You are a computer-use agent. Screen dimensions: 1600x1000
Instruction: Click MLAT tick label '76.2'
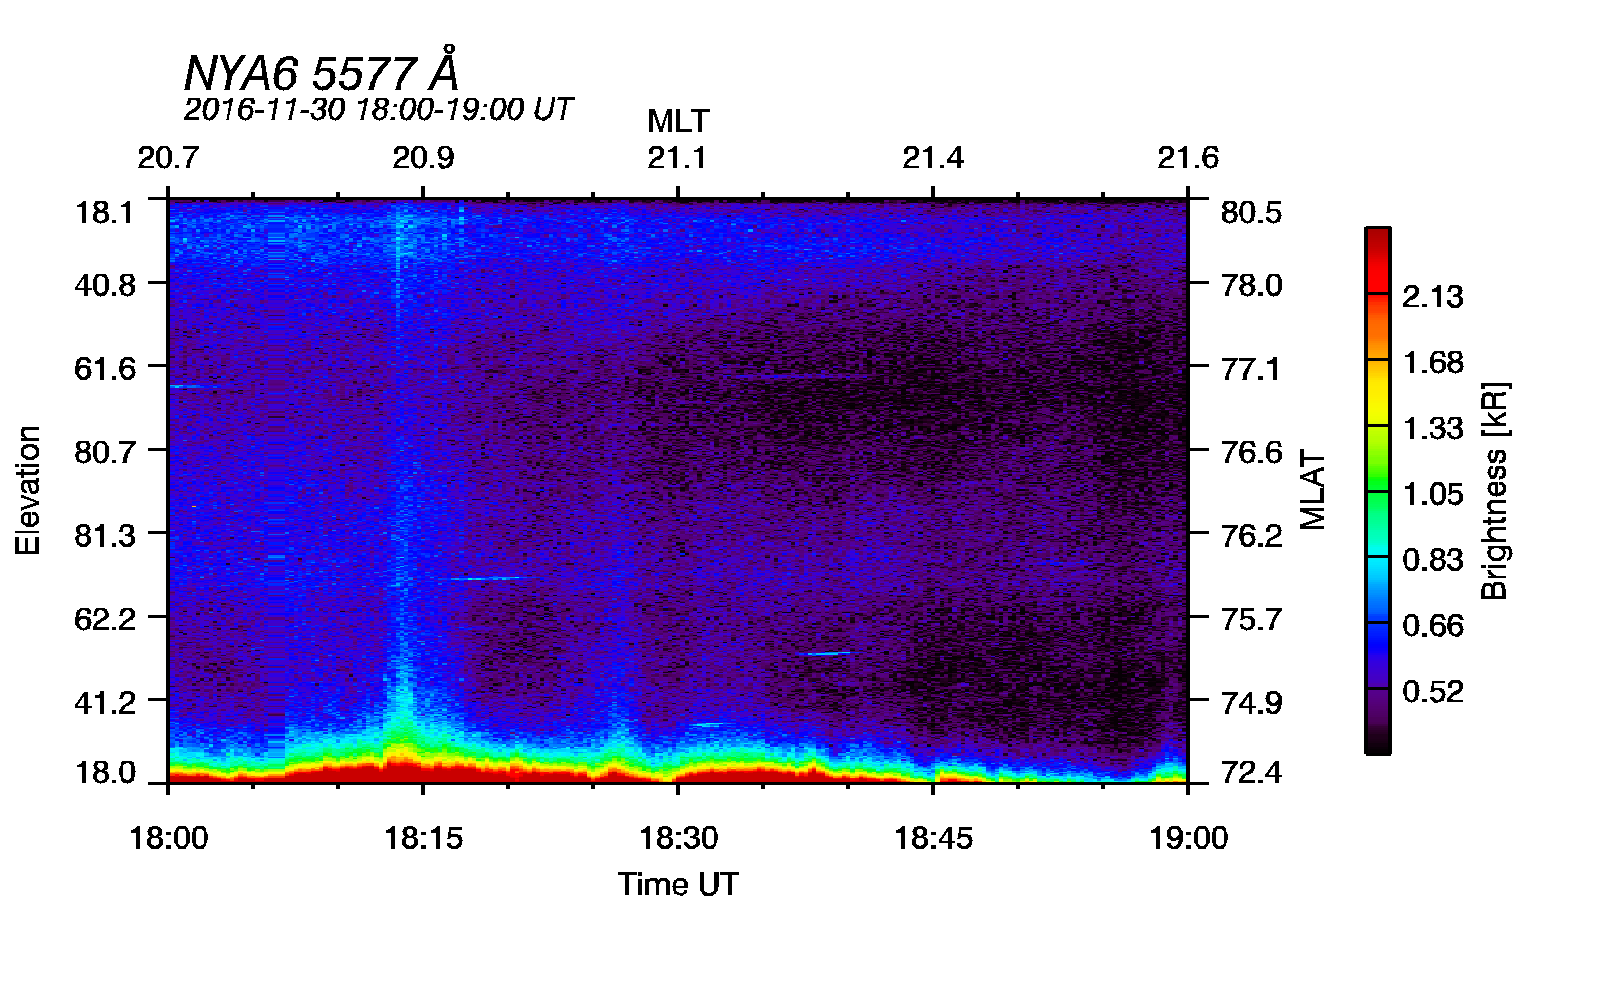(1251, 536)
